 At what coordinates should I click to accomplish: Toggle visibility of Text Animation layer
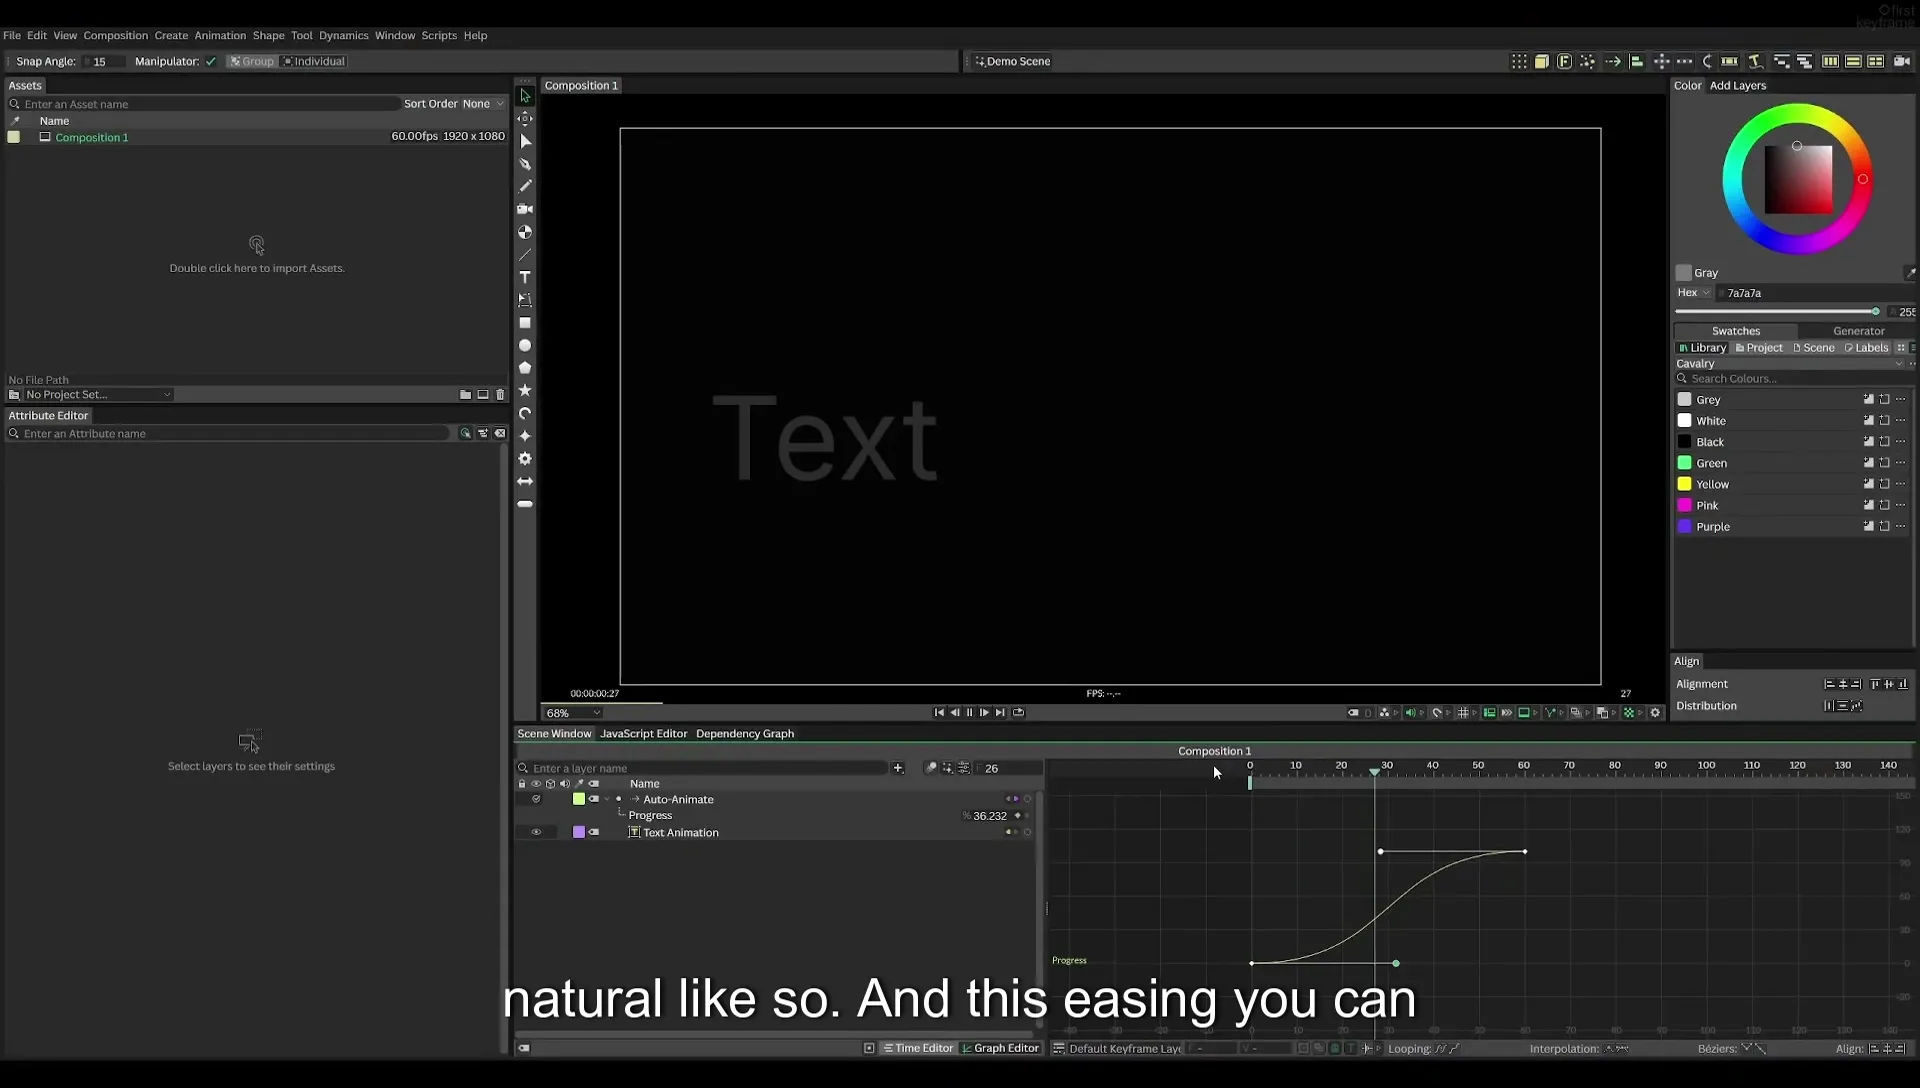point(536,832)
